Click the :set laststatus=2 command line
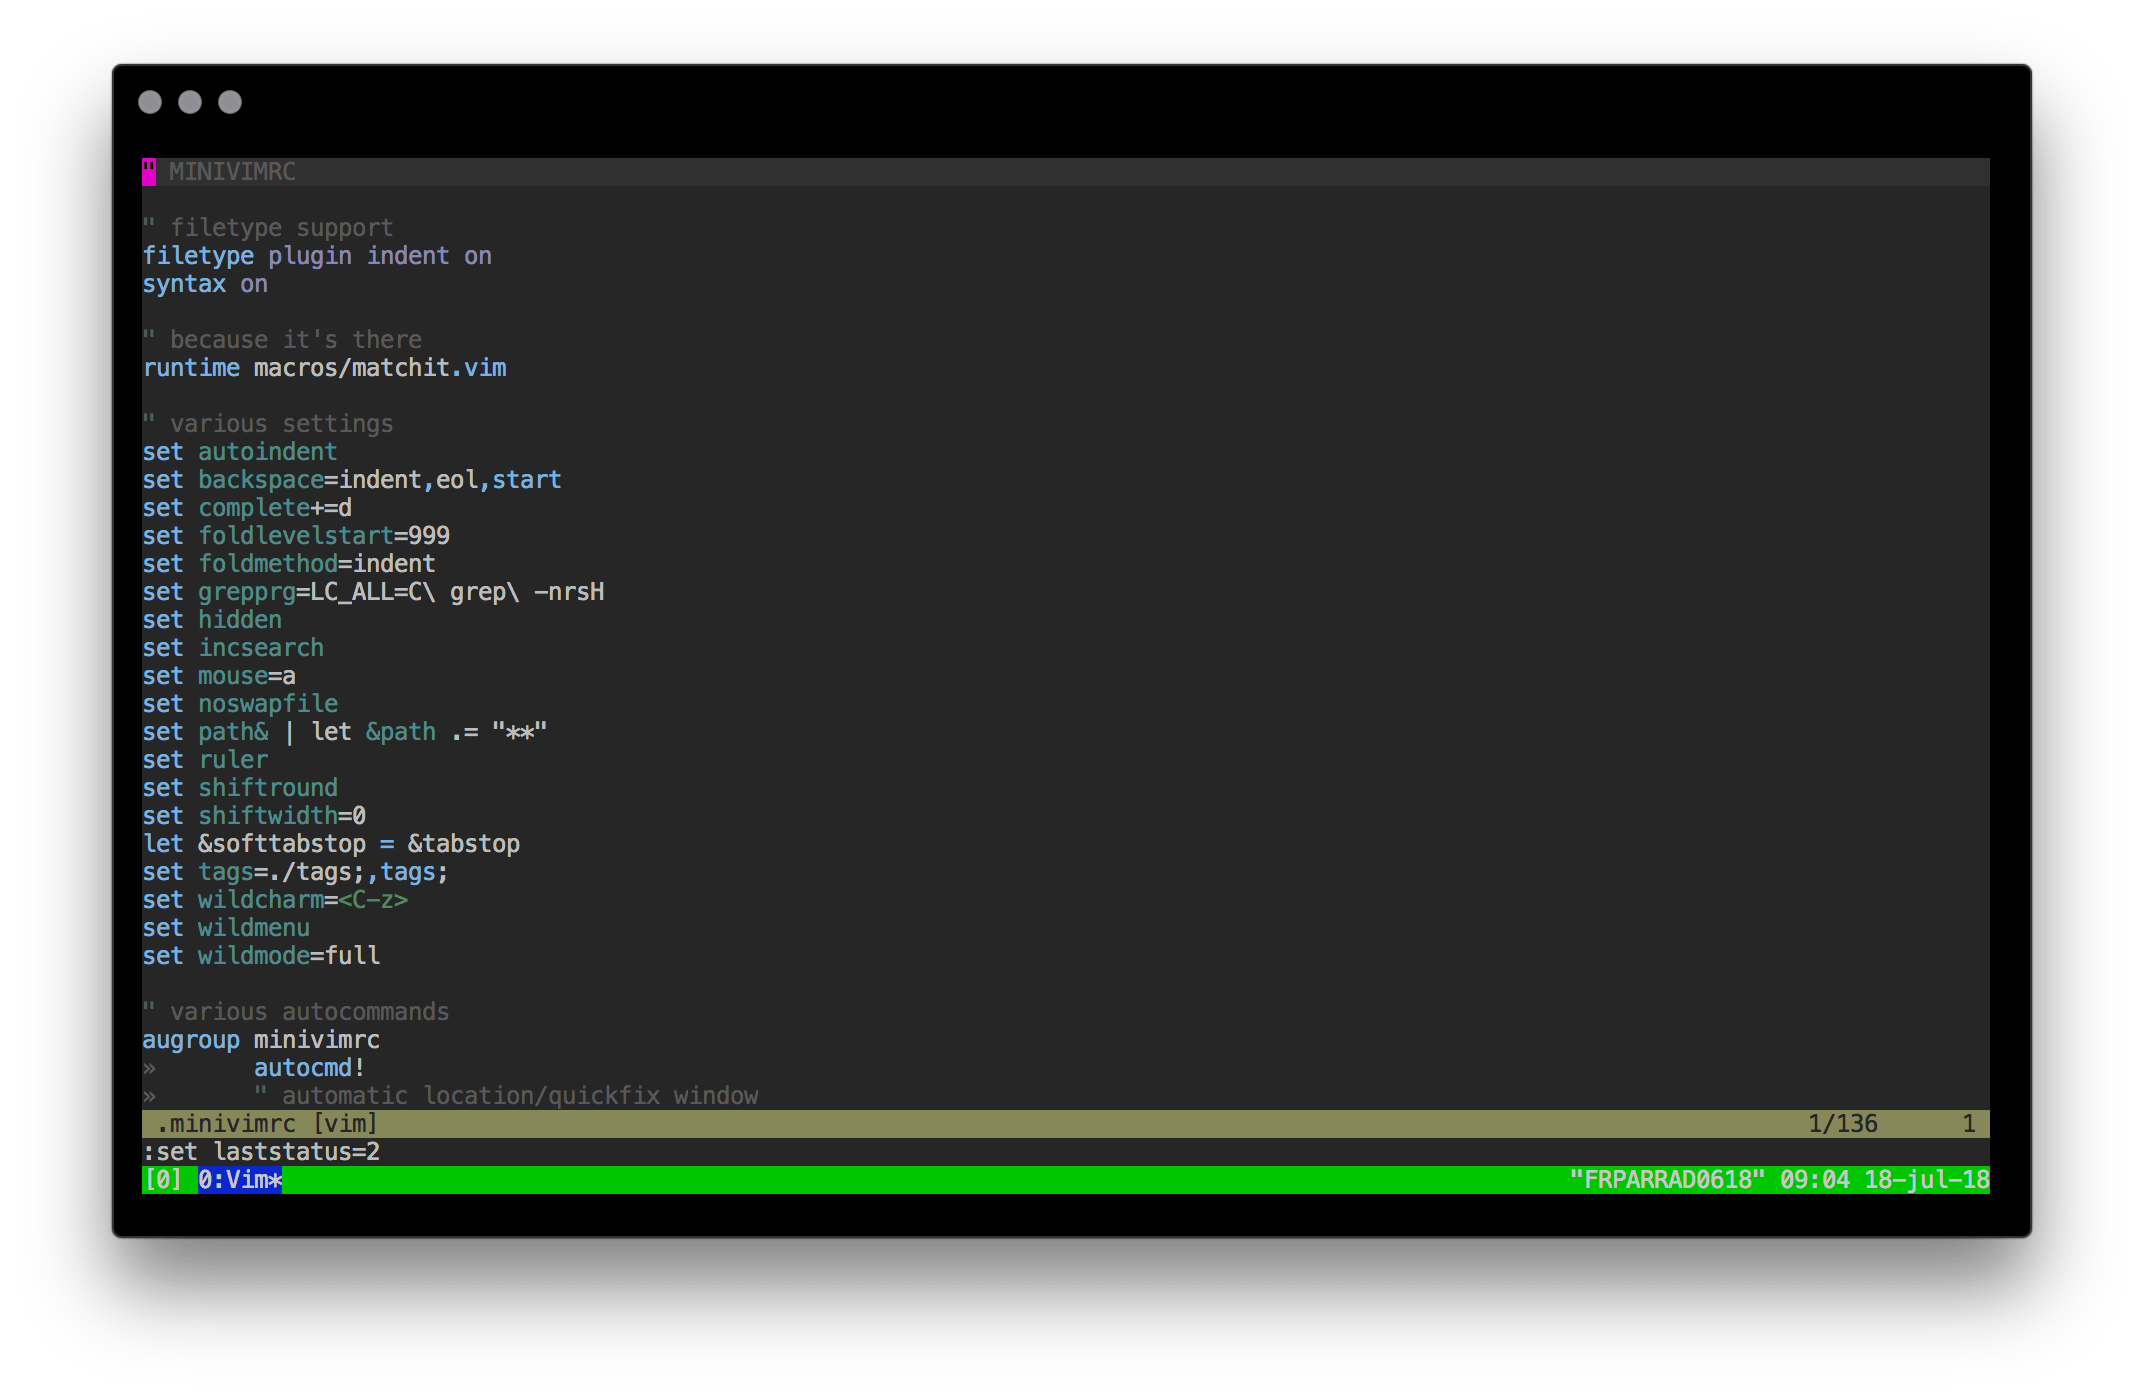This screenshot has height=1398, width=2144. [261, 1152]
